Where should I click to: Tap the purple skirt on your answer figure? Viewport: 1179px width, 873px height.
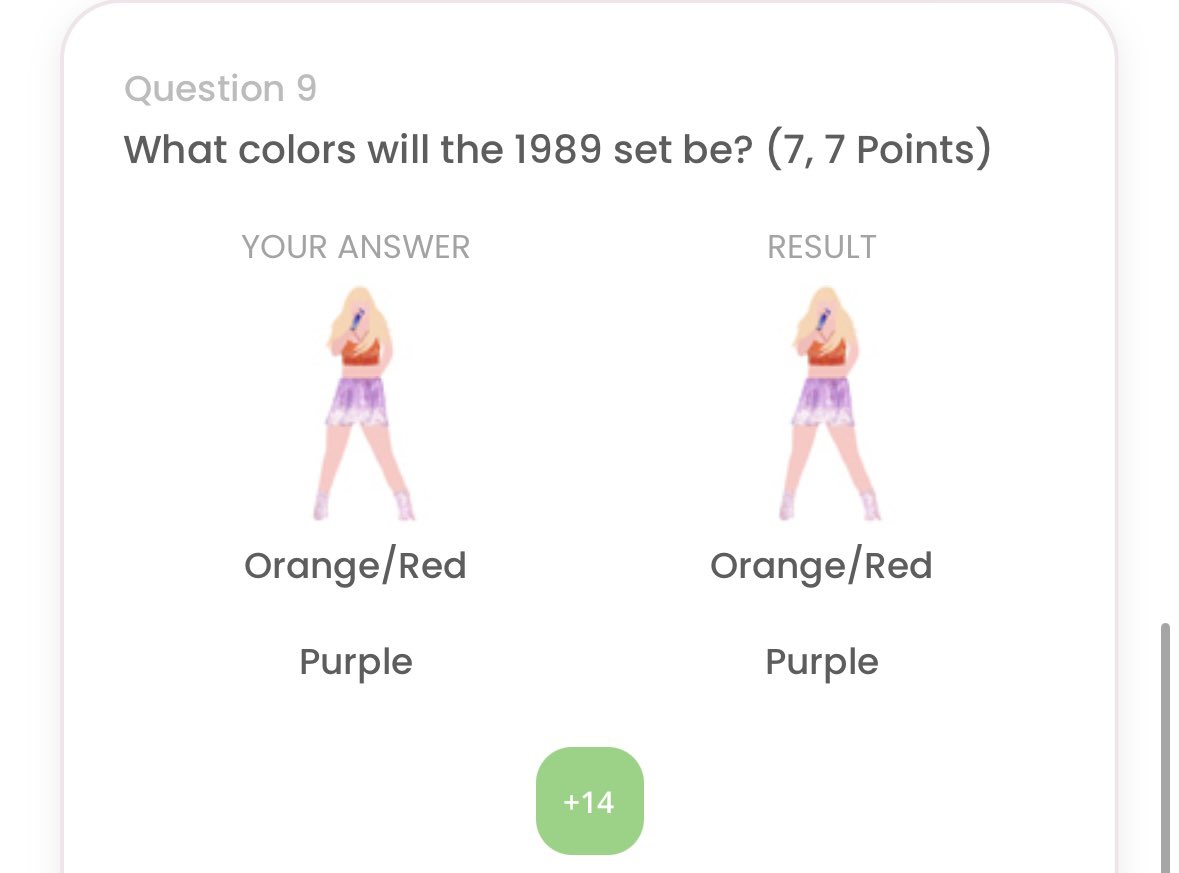359,402
